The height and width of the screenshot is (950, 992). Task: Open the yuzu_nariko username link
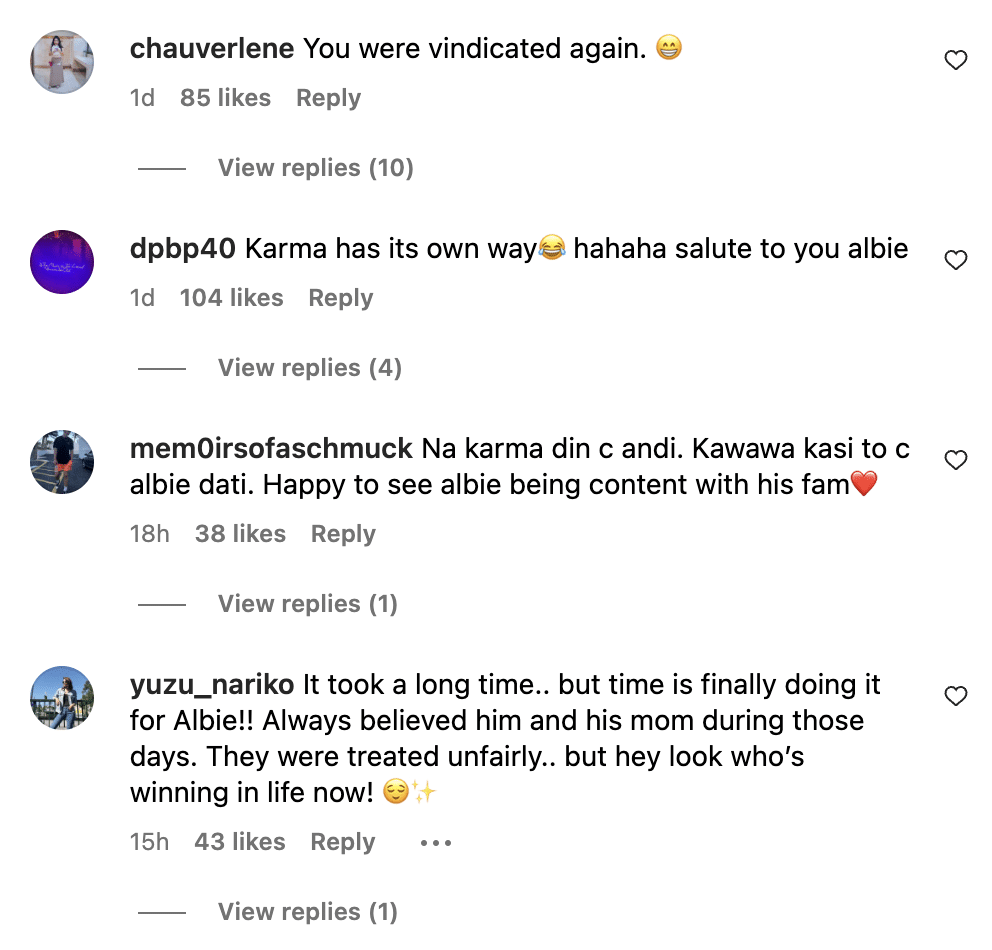212,685
